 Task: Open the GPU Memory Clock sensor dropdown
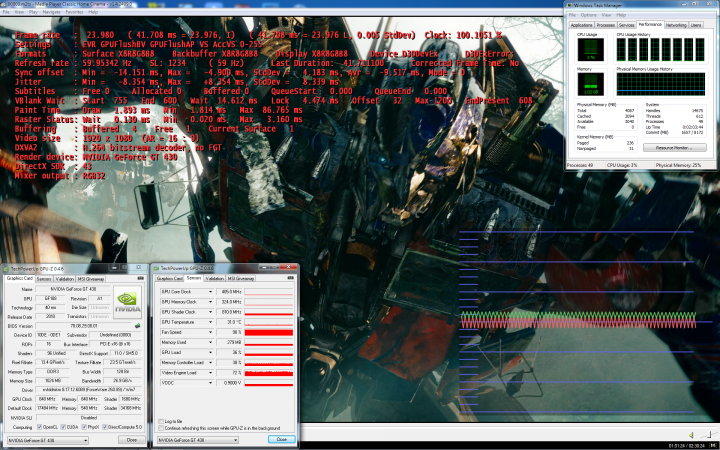point(210,302)
